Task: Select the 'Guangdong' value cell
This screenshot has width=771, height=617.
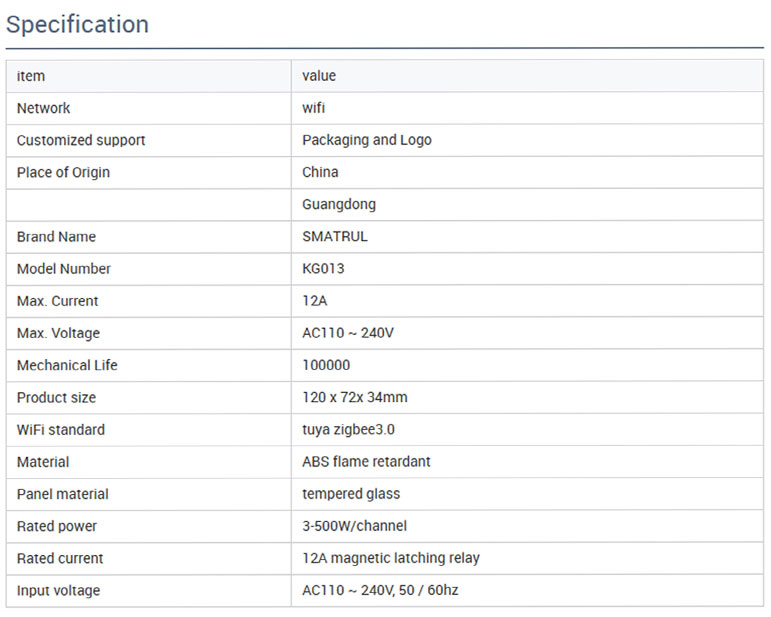Action: tap(339, 204)
